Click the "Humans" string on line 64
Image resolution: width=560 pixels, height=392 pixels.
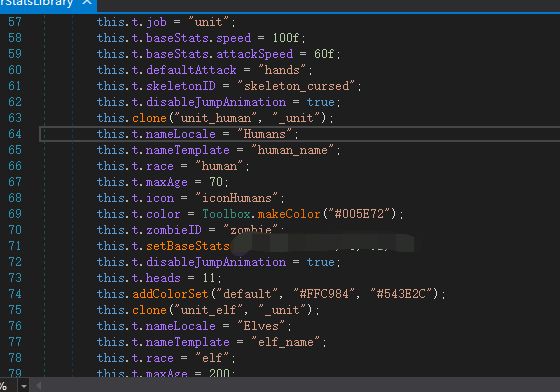click(265, 134)
